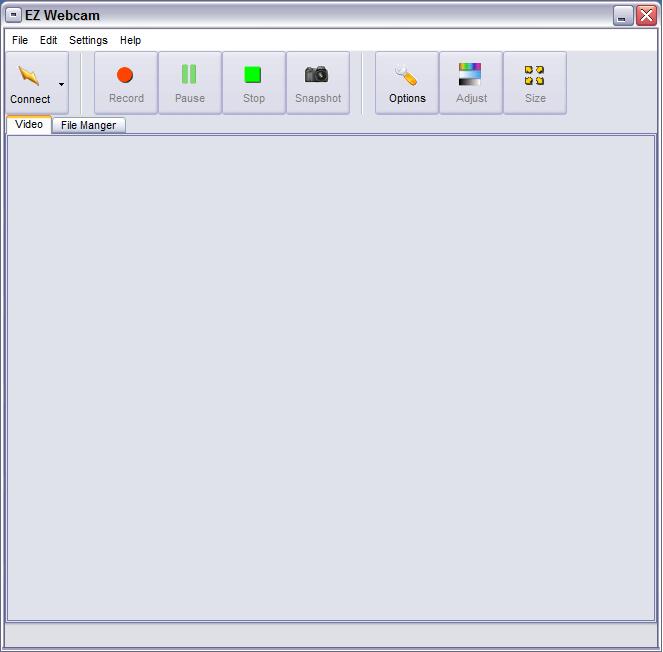Screen dimensions: 663x652
Task: Open the Options wrench tool
Action: (407, 83)
